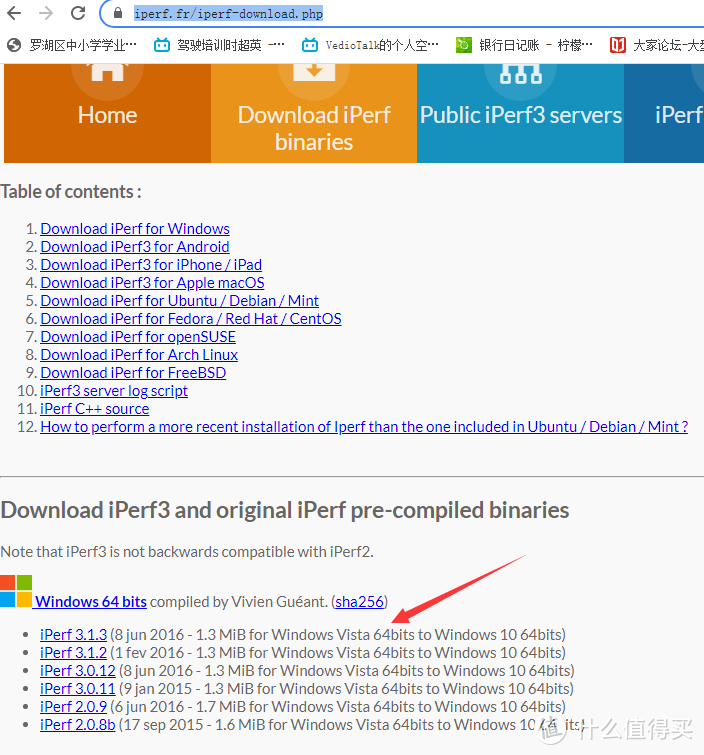Click the padlock icon in address bar

click(117, 14)
